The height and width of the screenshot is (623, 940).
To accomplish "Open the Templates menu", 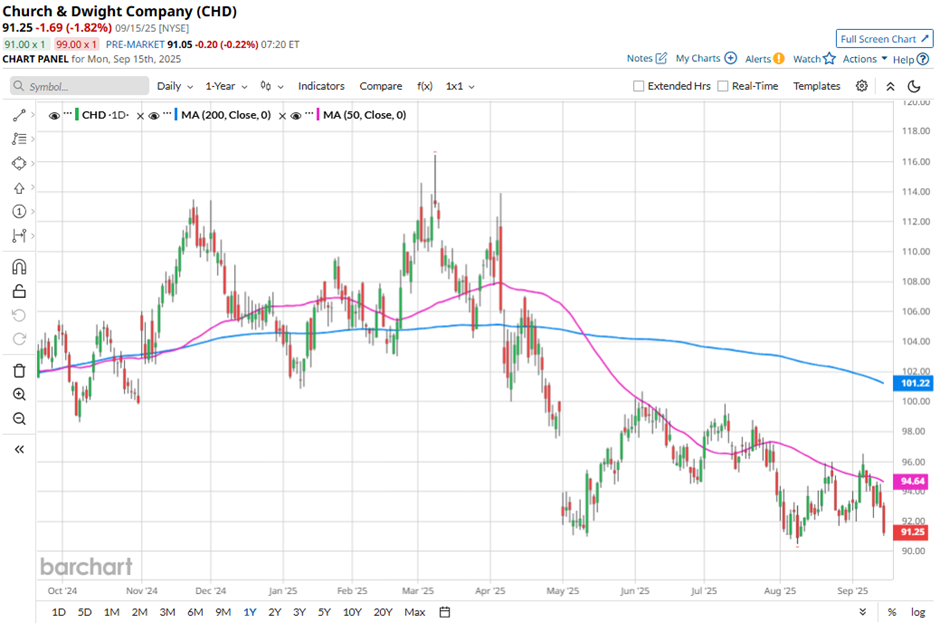I will click(x=817, y=86).
